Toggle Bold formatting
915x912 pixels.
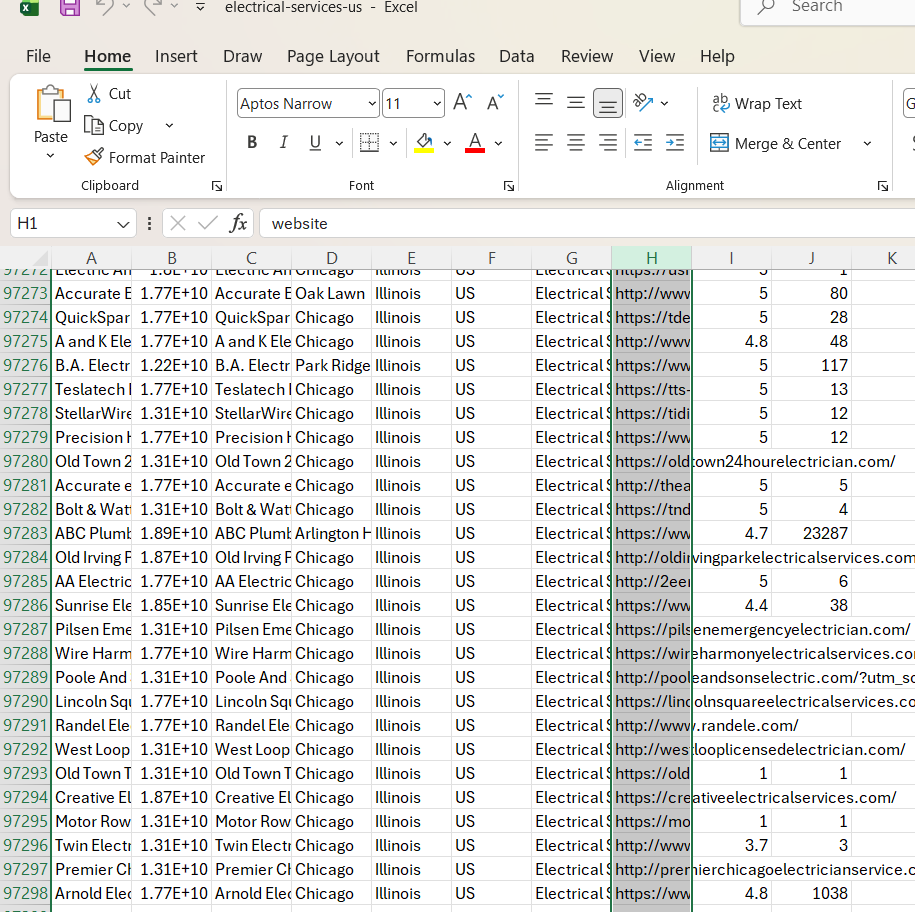tap(252, 142)
